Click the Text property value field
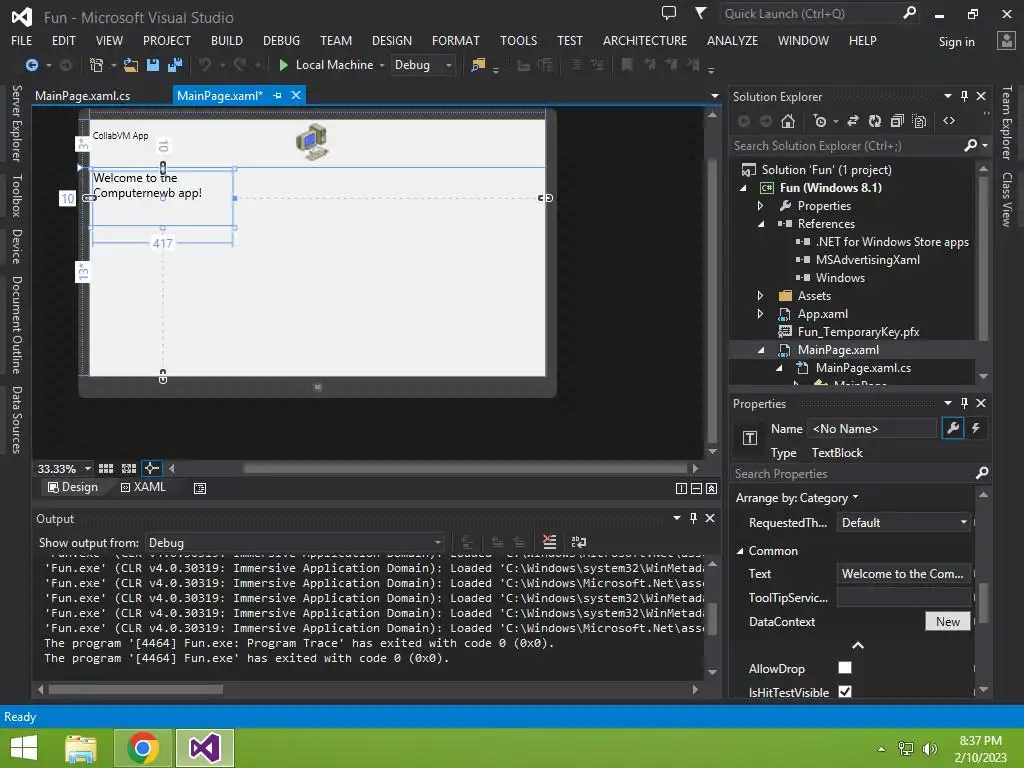This screenshot has height=768, width=1024. 904,573
